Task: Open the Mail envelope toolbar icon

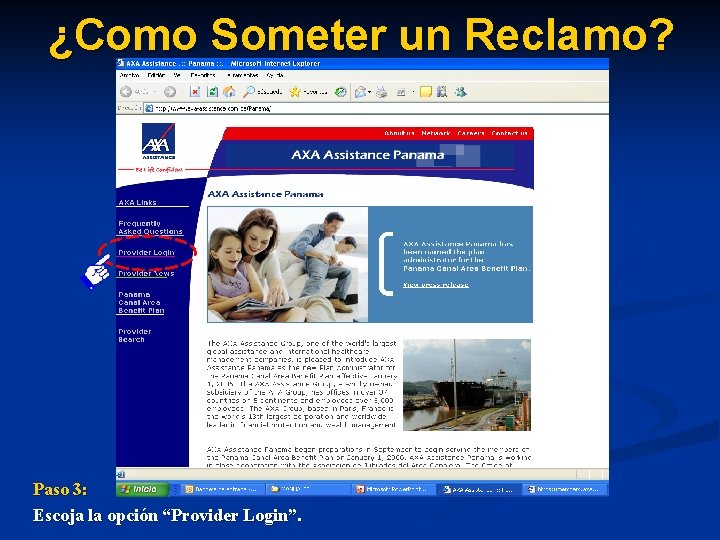Action: tap(361, 92)
